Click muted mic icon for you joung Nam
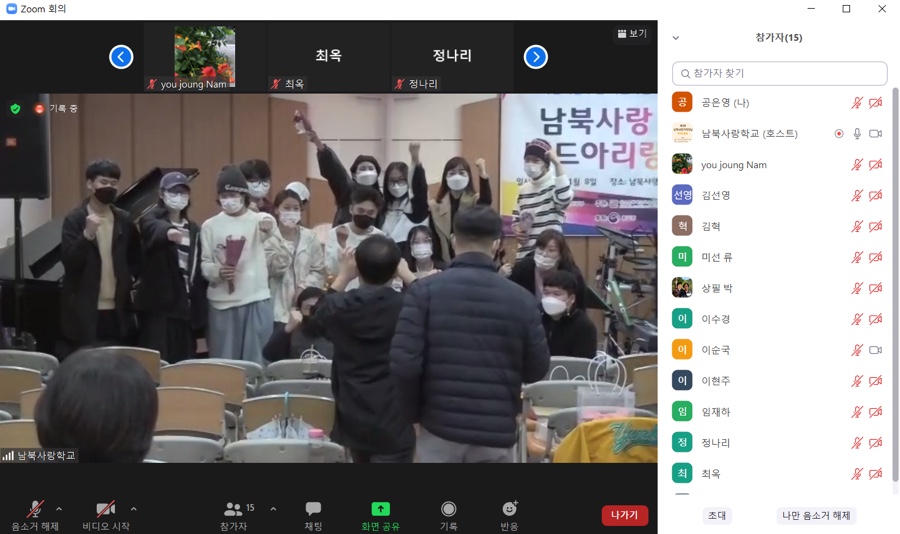Viewport: 900px width, 534px height. coord(856,165)
